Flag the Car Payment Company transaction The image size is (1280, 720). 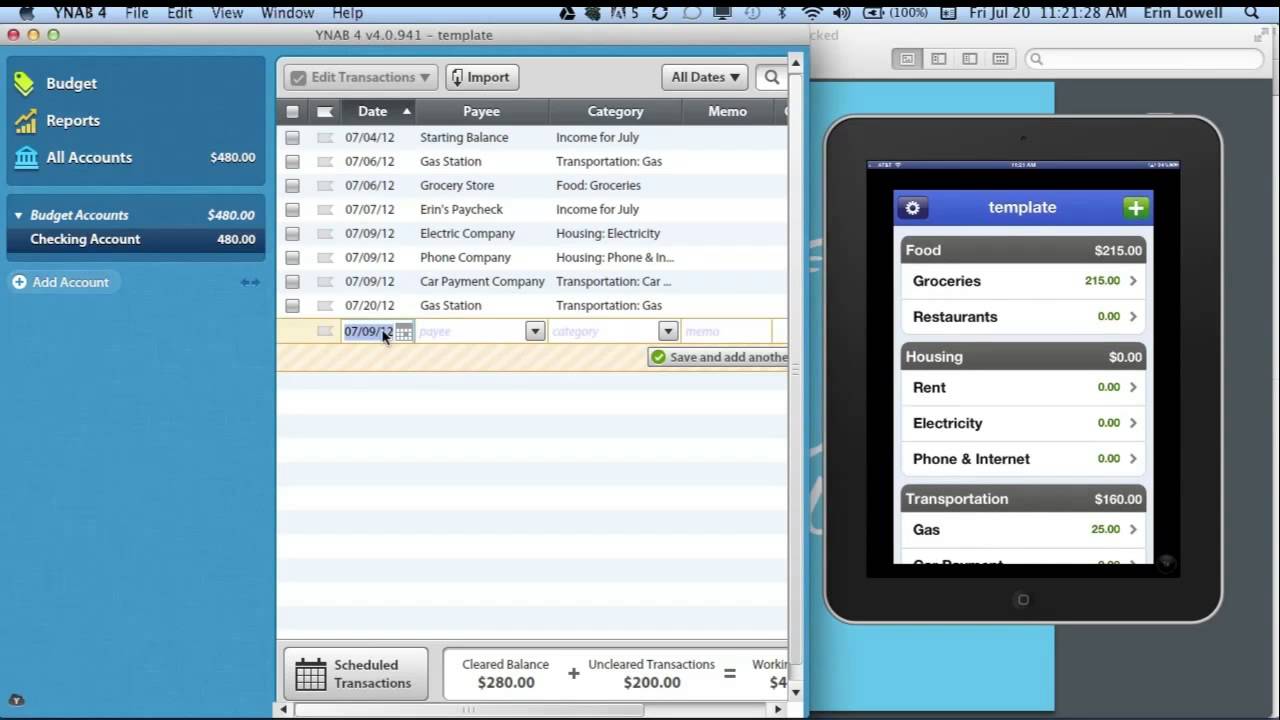(325, 282)
